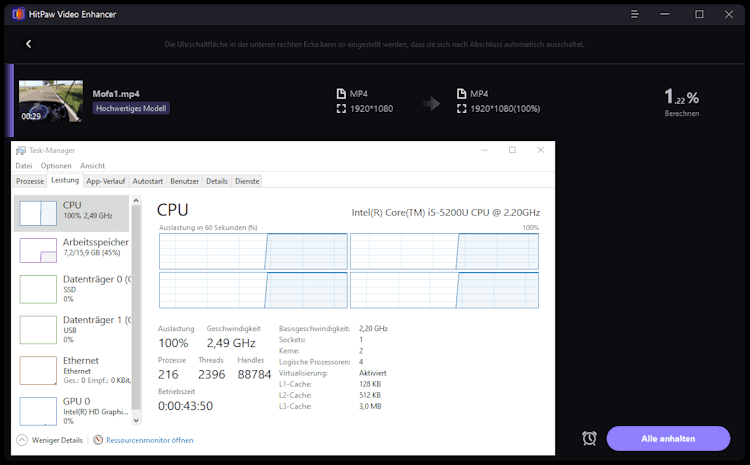The height and width of the screenshot is (465, 750).
Task: Select the Ethernet performance entry
Action: click(x=72, y=369)
